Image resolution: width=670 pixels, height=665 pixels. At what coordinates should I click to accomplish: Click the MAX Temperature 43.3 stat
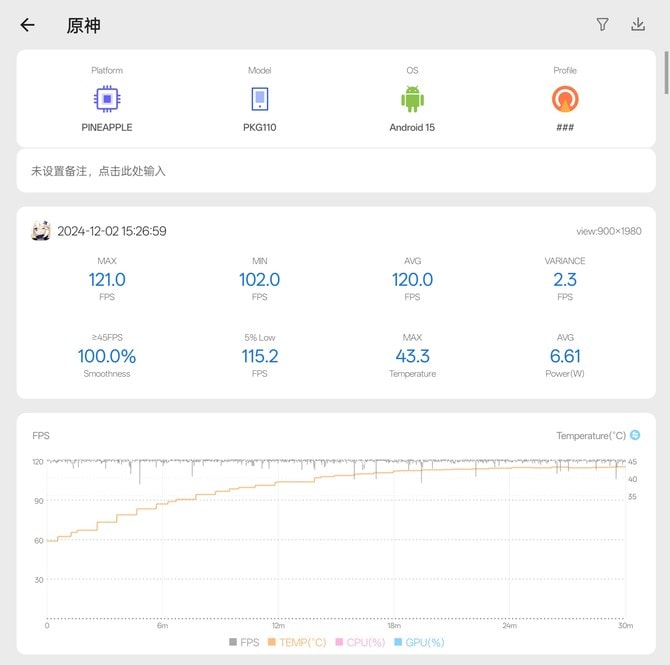click(412, 356)
